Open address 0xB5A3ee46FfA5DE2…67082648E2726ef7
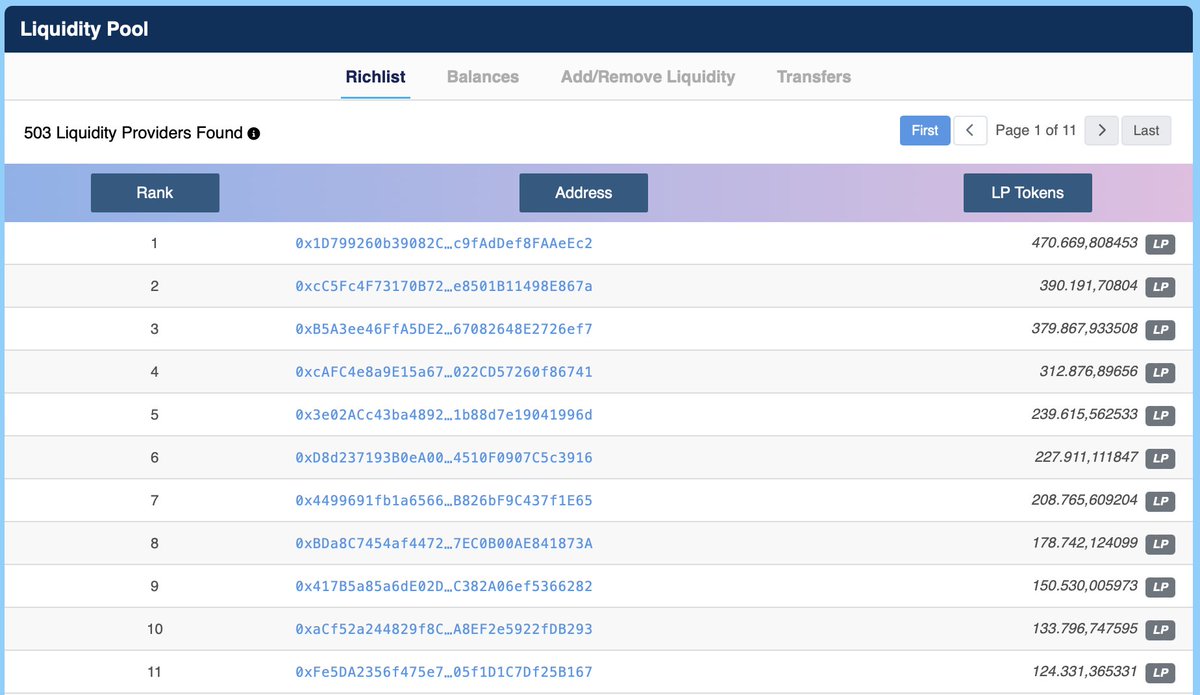The width and height of the screenshot is (1200, 695). tap(444, 329)
